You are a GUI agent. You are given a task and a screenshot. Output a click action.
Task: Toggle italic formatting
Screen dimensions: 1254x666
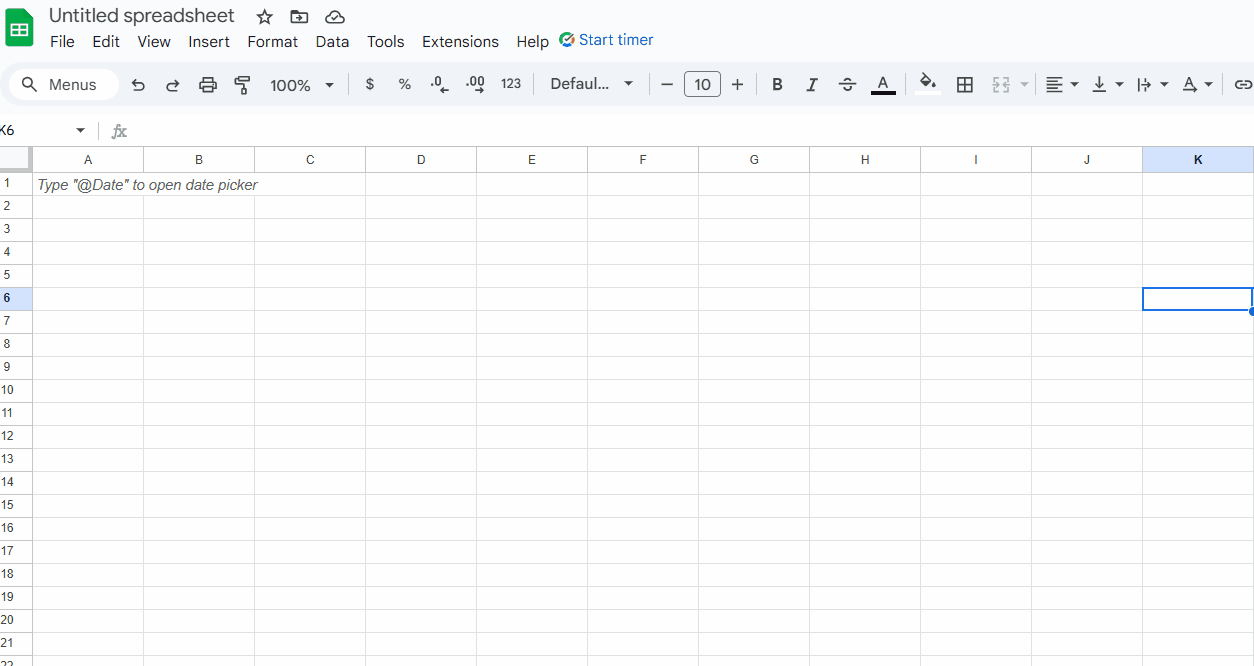coord(812,85)
